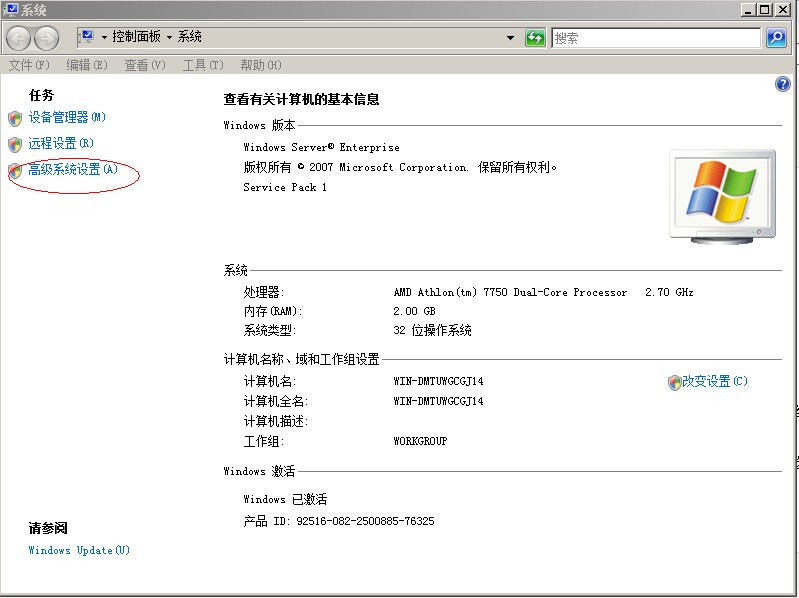Click the Back navigation arrow button

(x=19, y=39)
